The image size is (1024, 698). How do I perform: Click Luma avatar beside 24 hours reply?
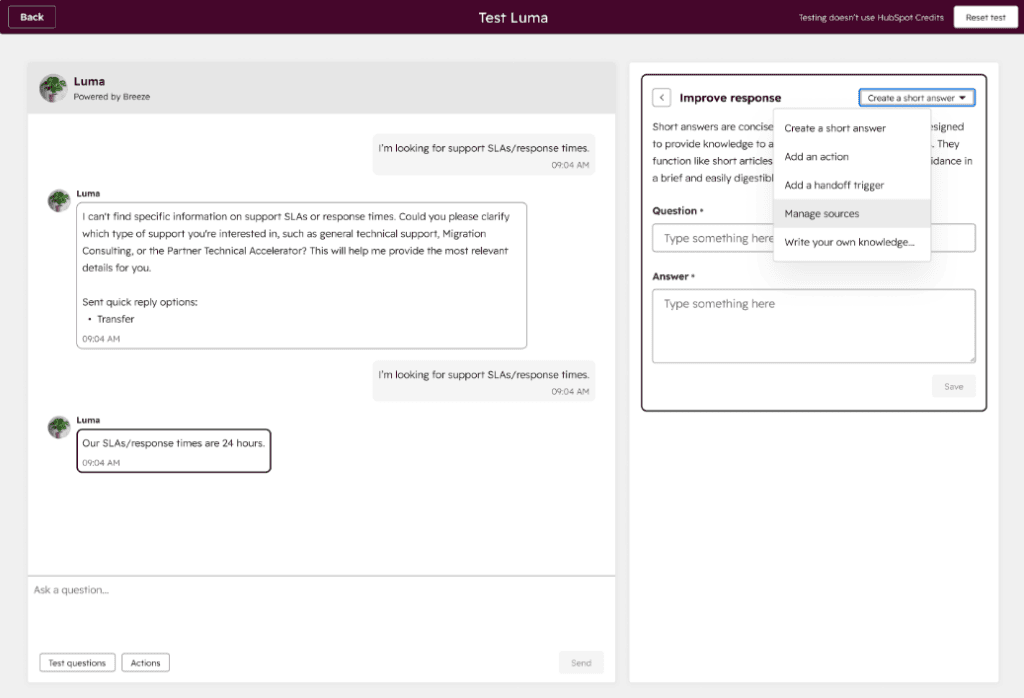pyautogui.click(x=59, y=427)
